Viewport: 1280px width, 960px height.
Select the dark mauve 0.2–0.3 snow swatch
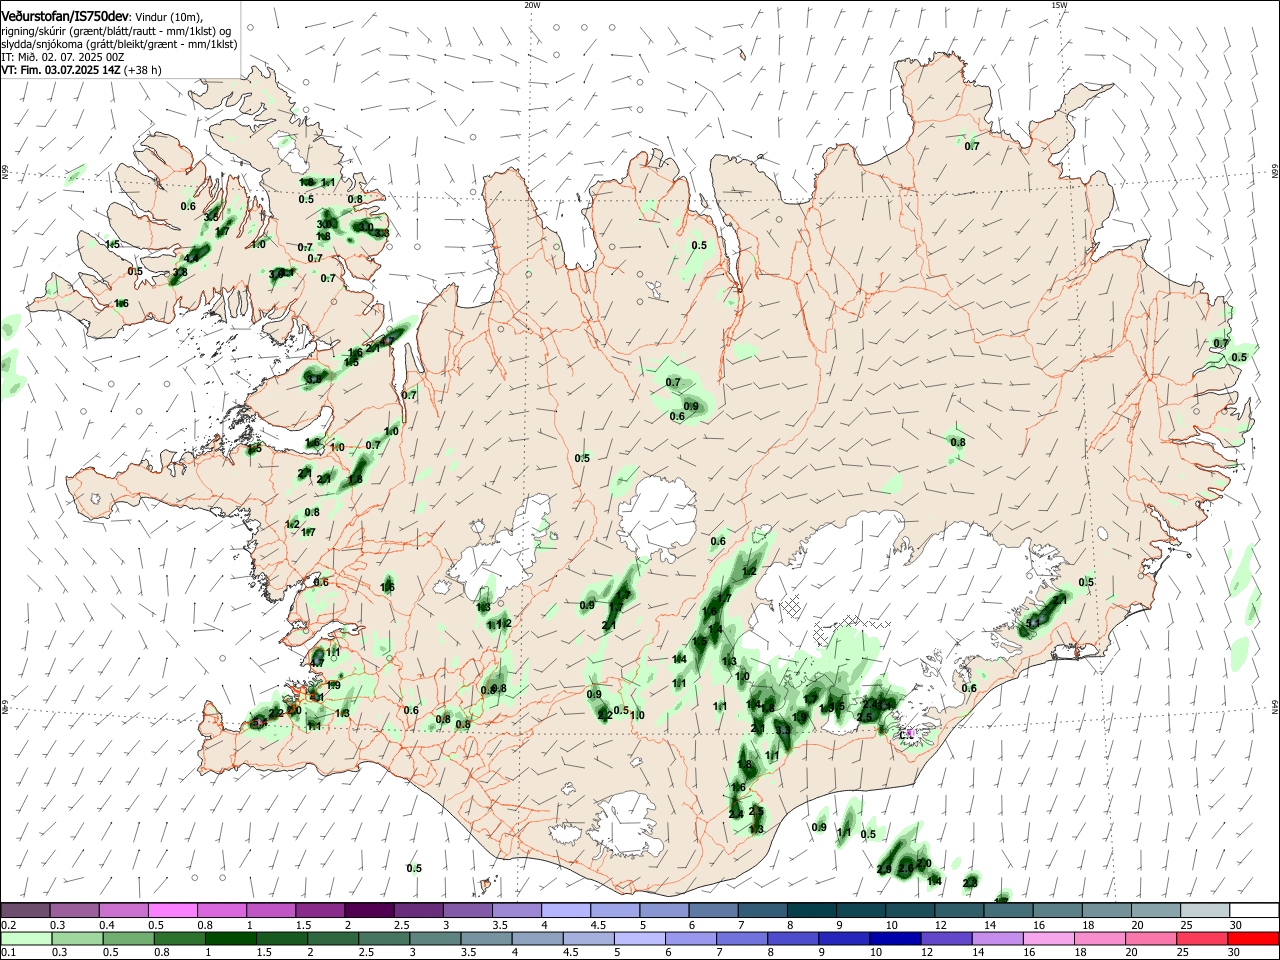coord(26,910)
